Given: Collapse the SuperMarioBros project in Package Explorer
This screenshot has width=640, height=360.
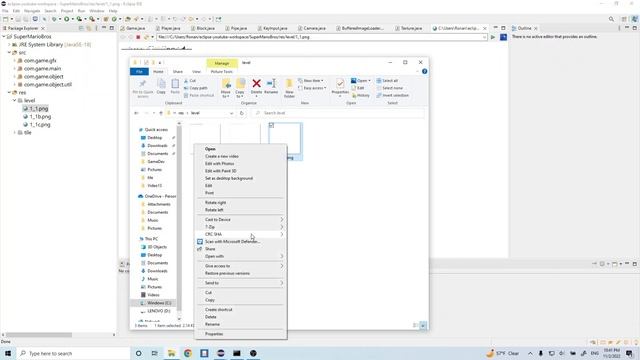Looking at the screenshot, I should 4,37.
